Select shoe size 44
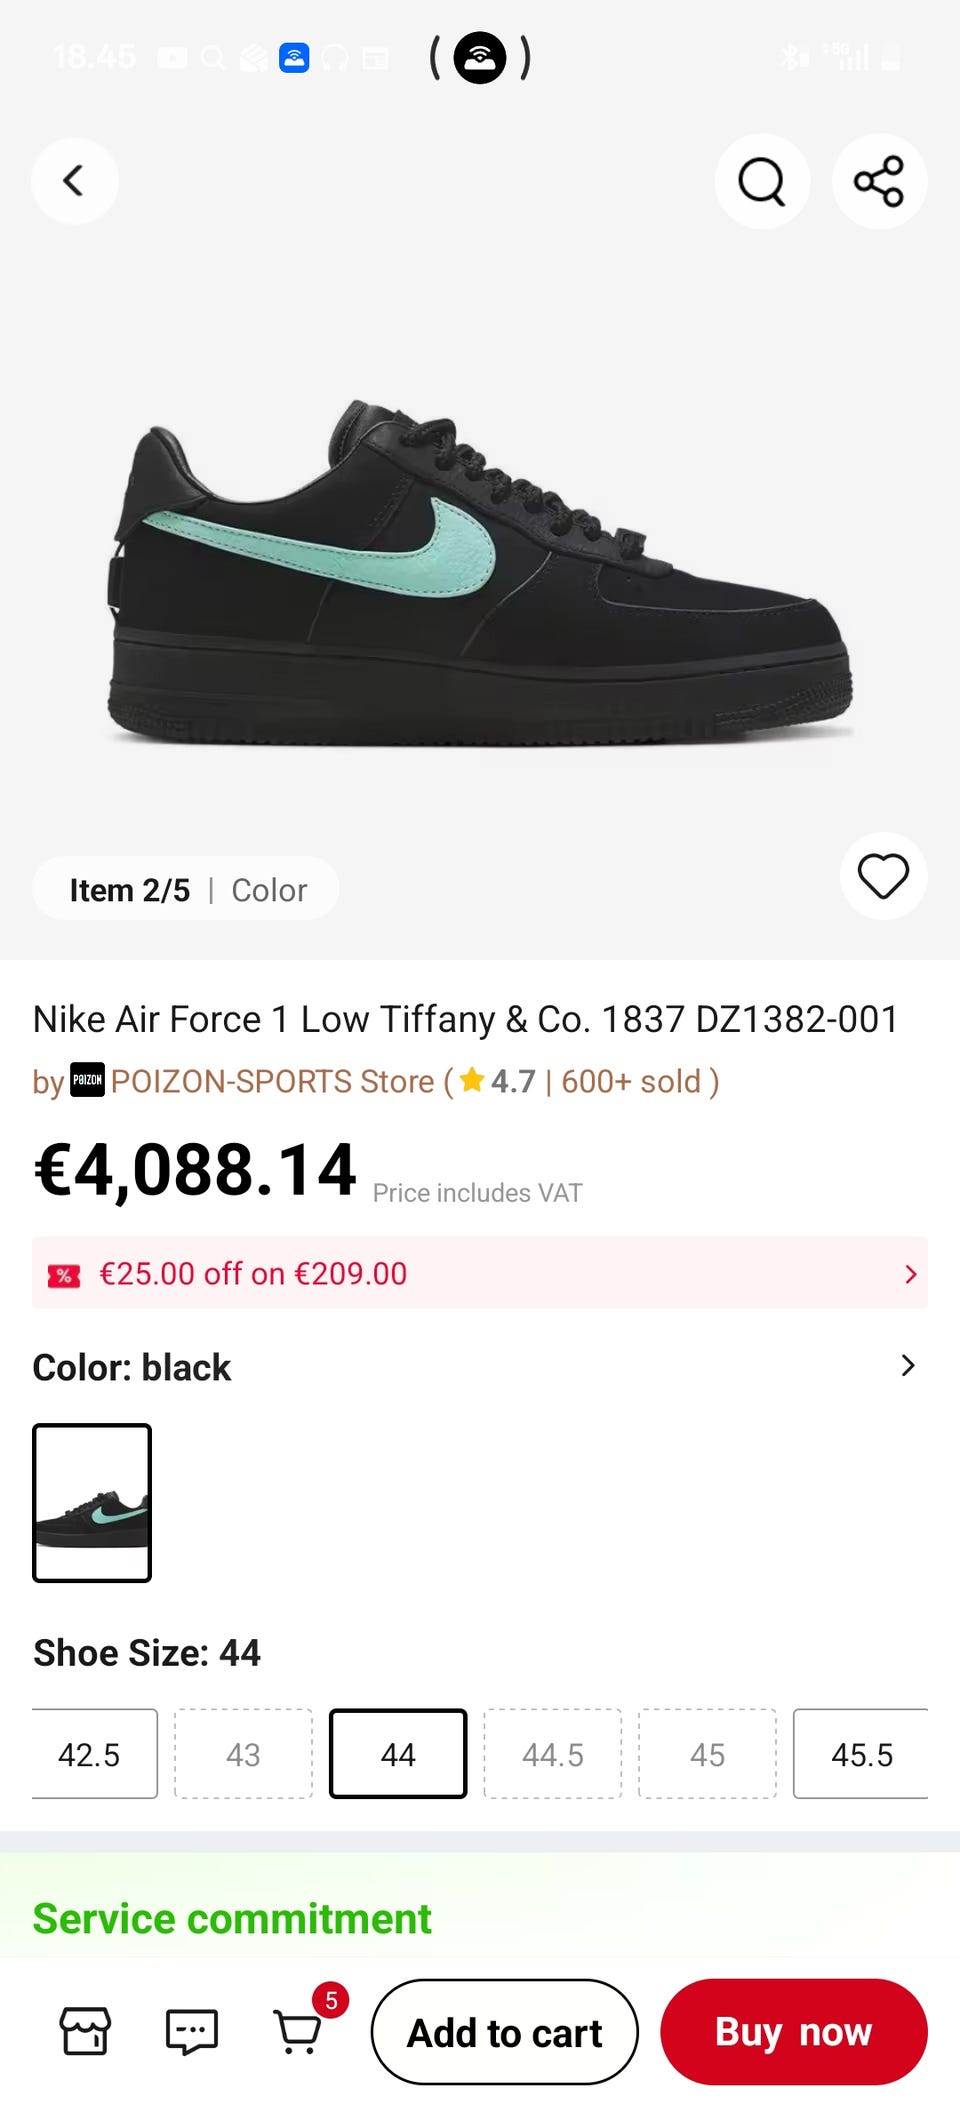 click(x=398, y=1754)
